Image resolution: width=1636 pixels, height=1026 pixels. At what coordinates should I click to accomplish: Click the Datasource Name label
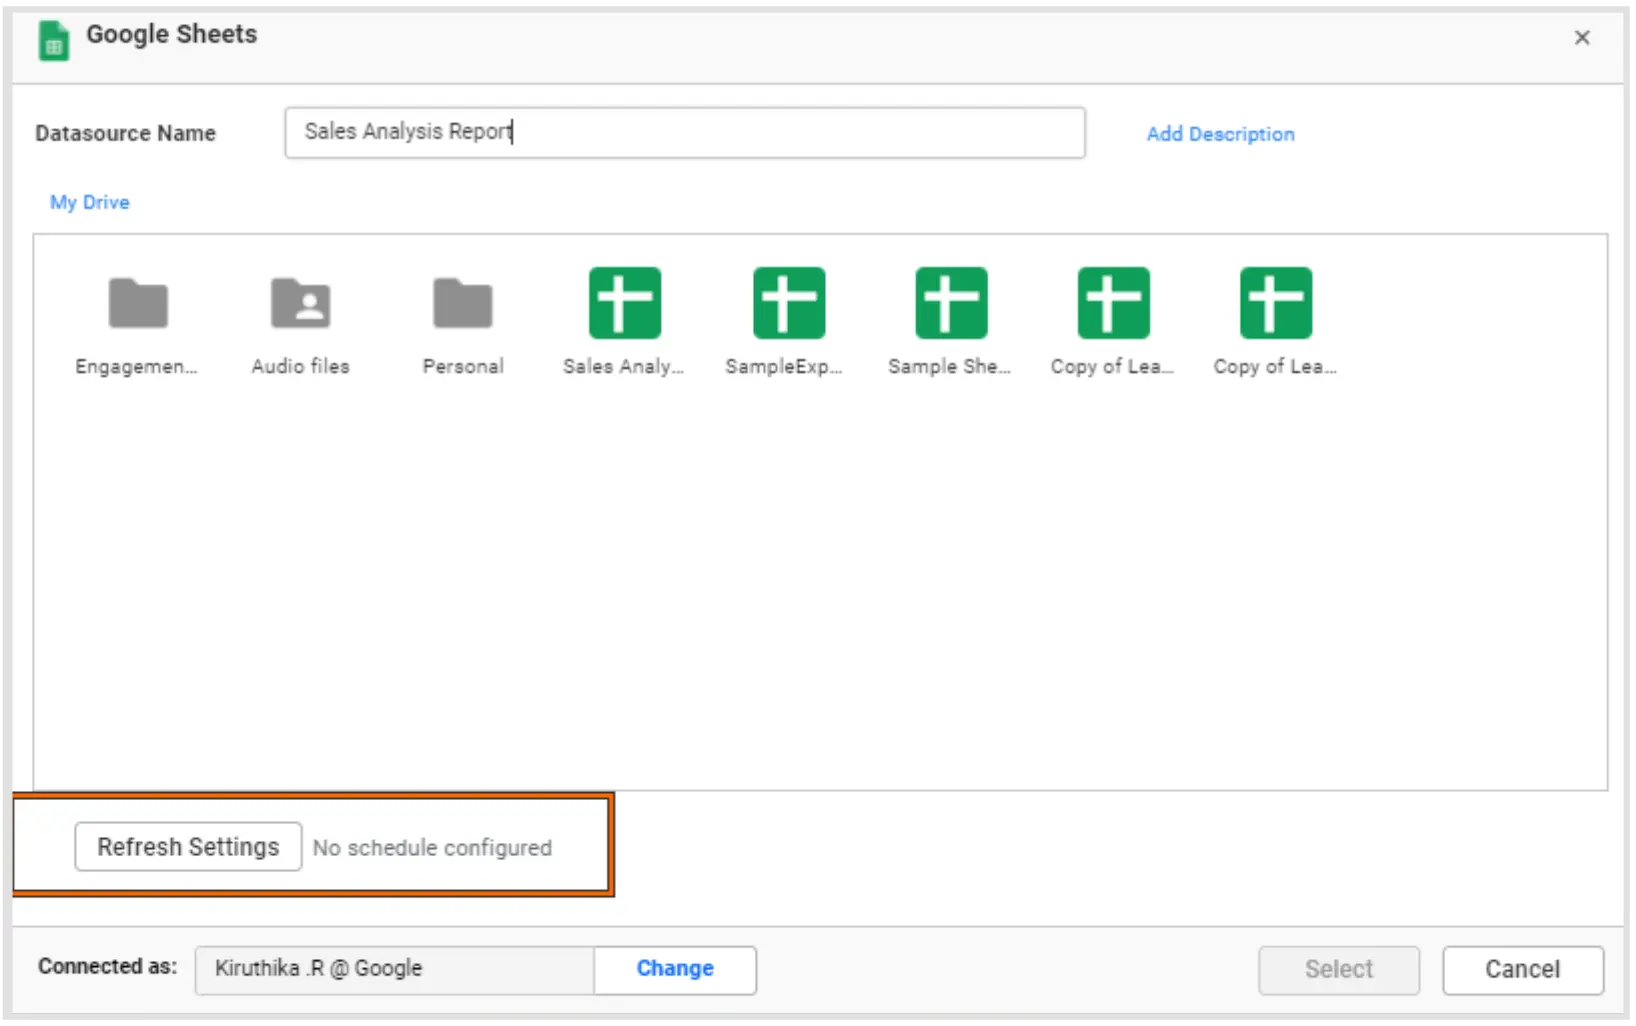[125, 133]
